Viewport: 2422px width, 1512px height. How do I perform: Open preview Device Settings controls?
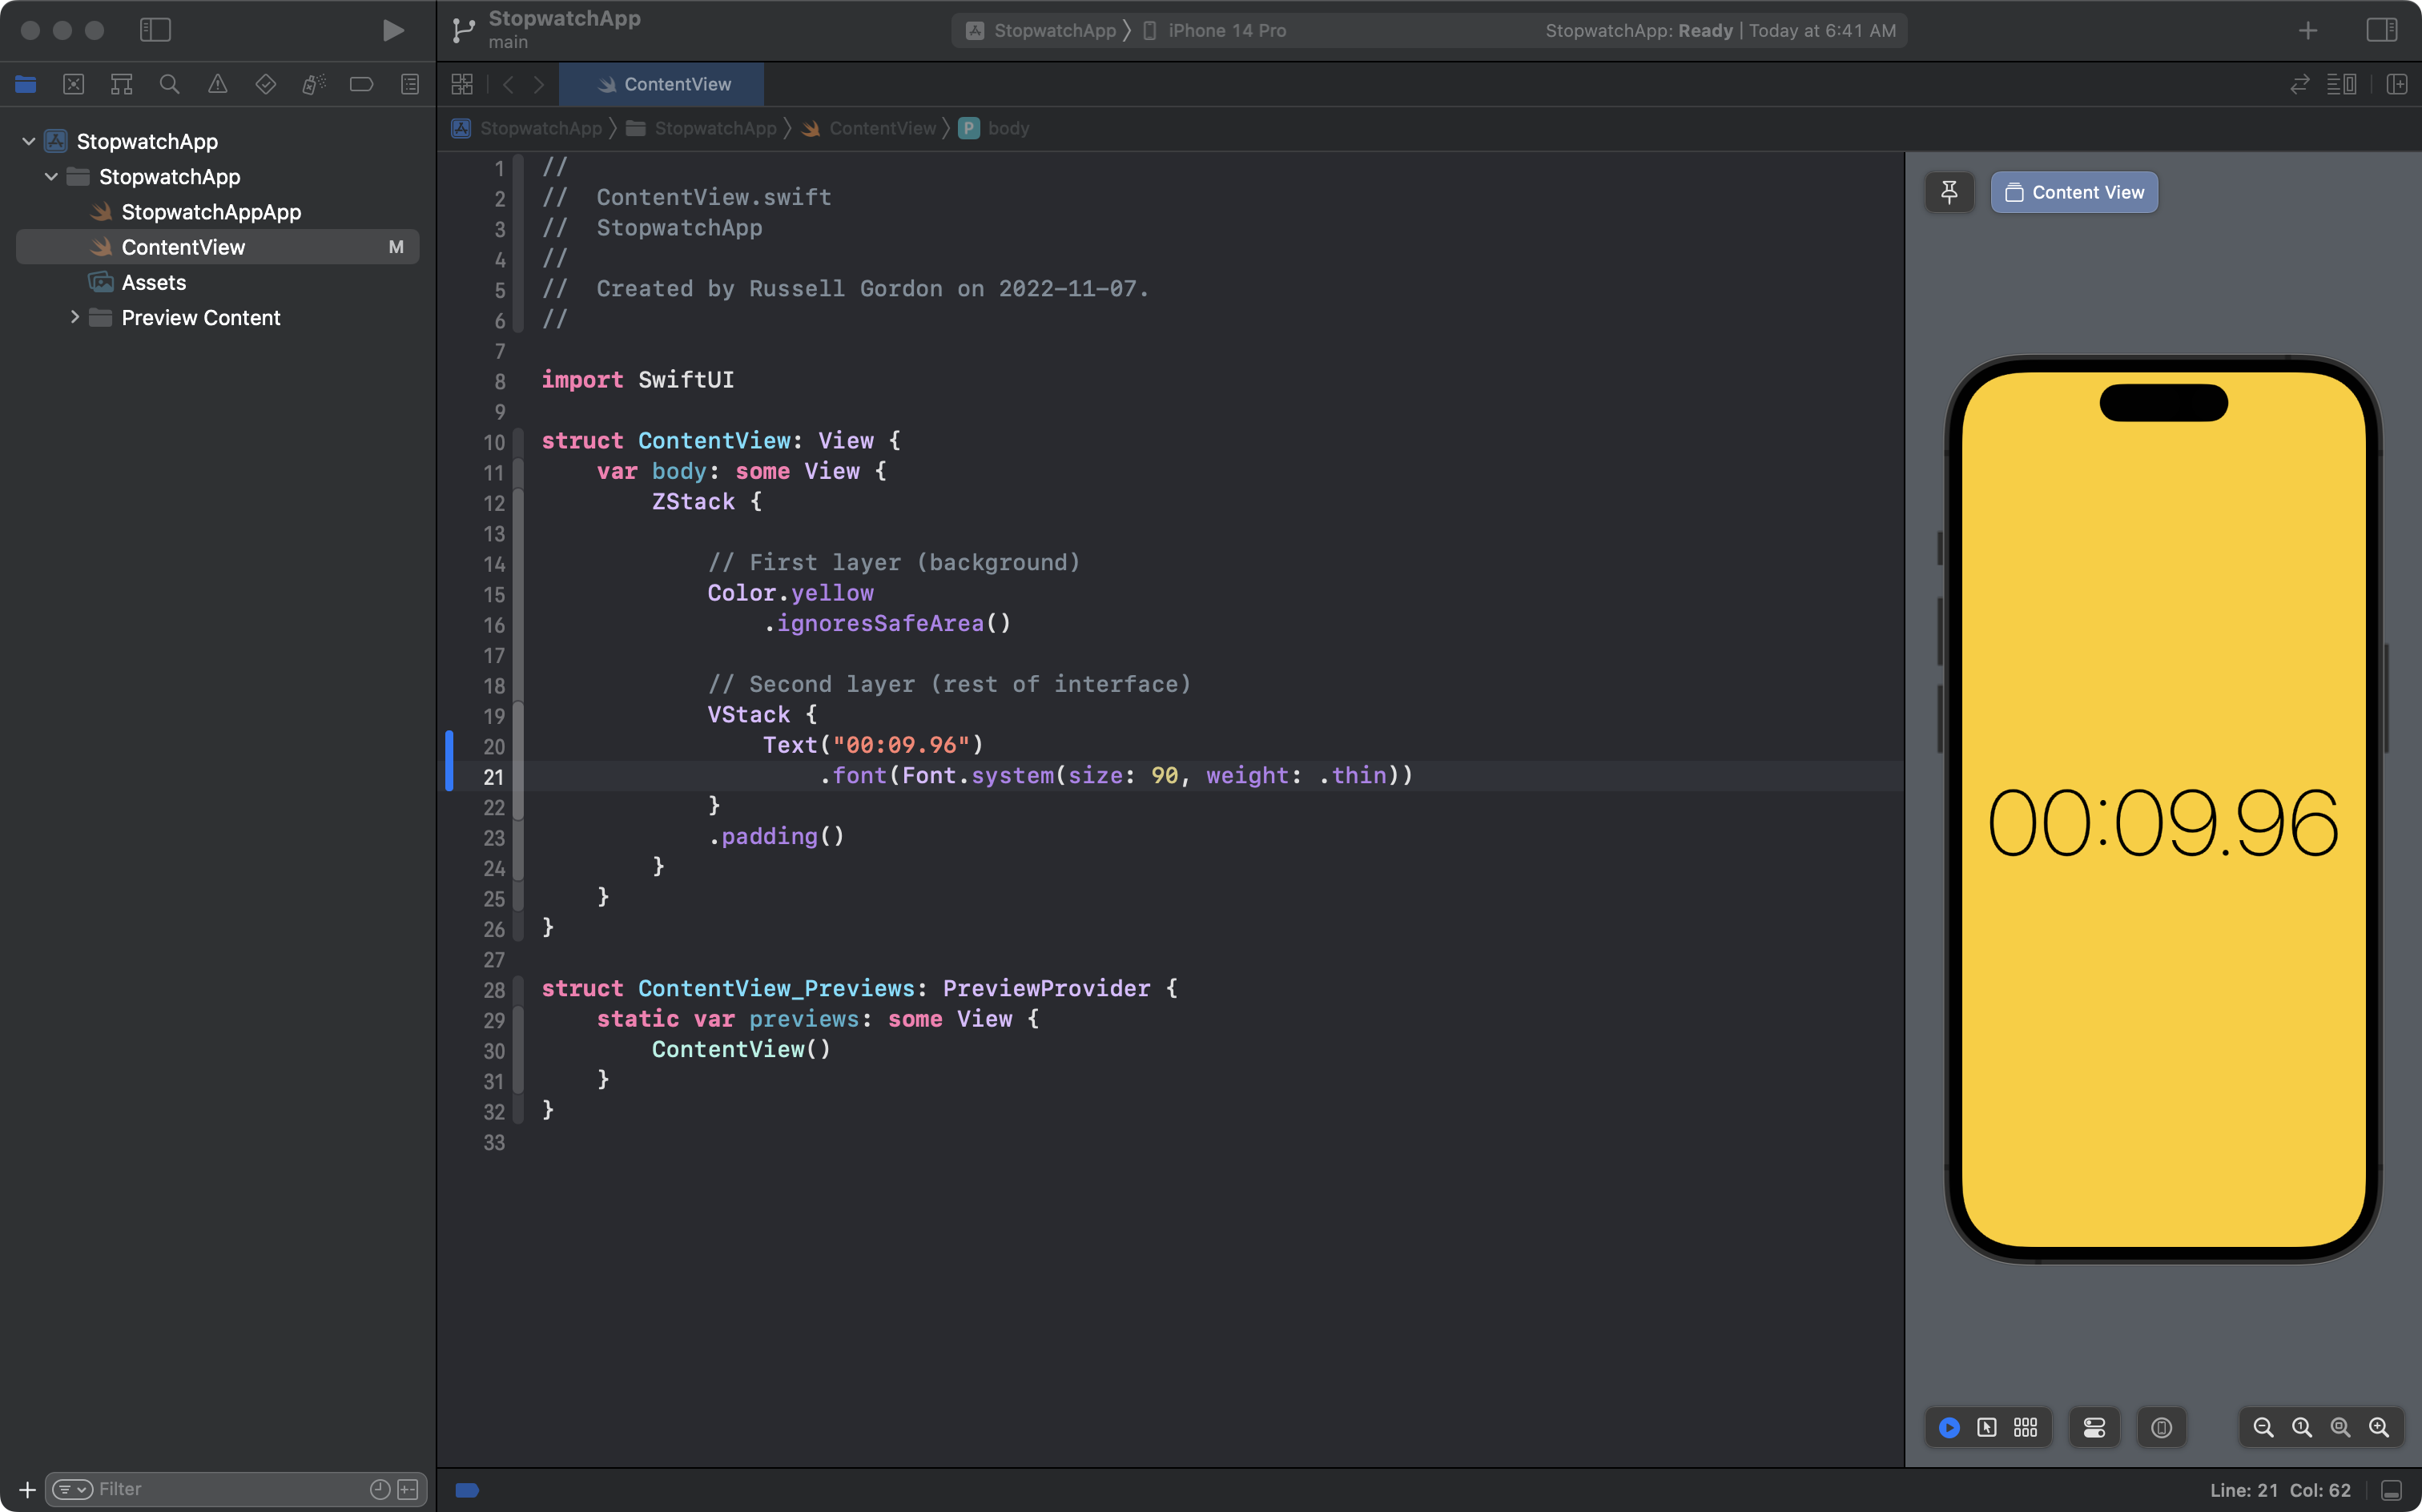pyautogui.click(x=2094, y=1427)
